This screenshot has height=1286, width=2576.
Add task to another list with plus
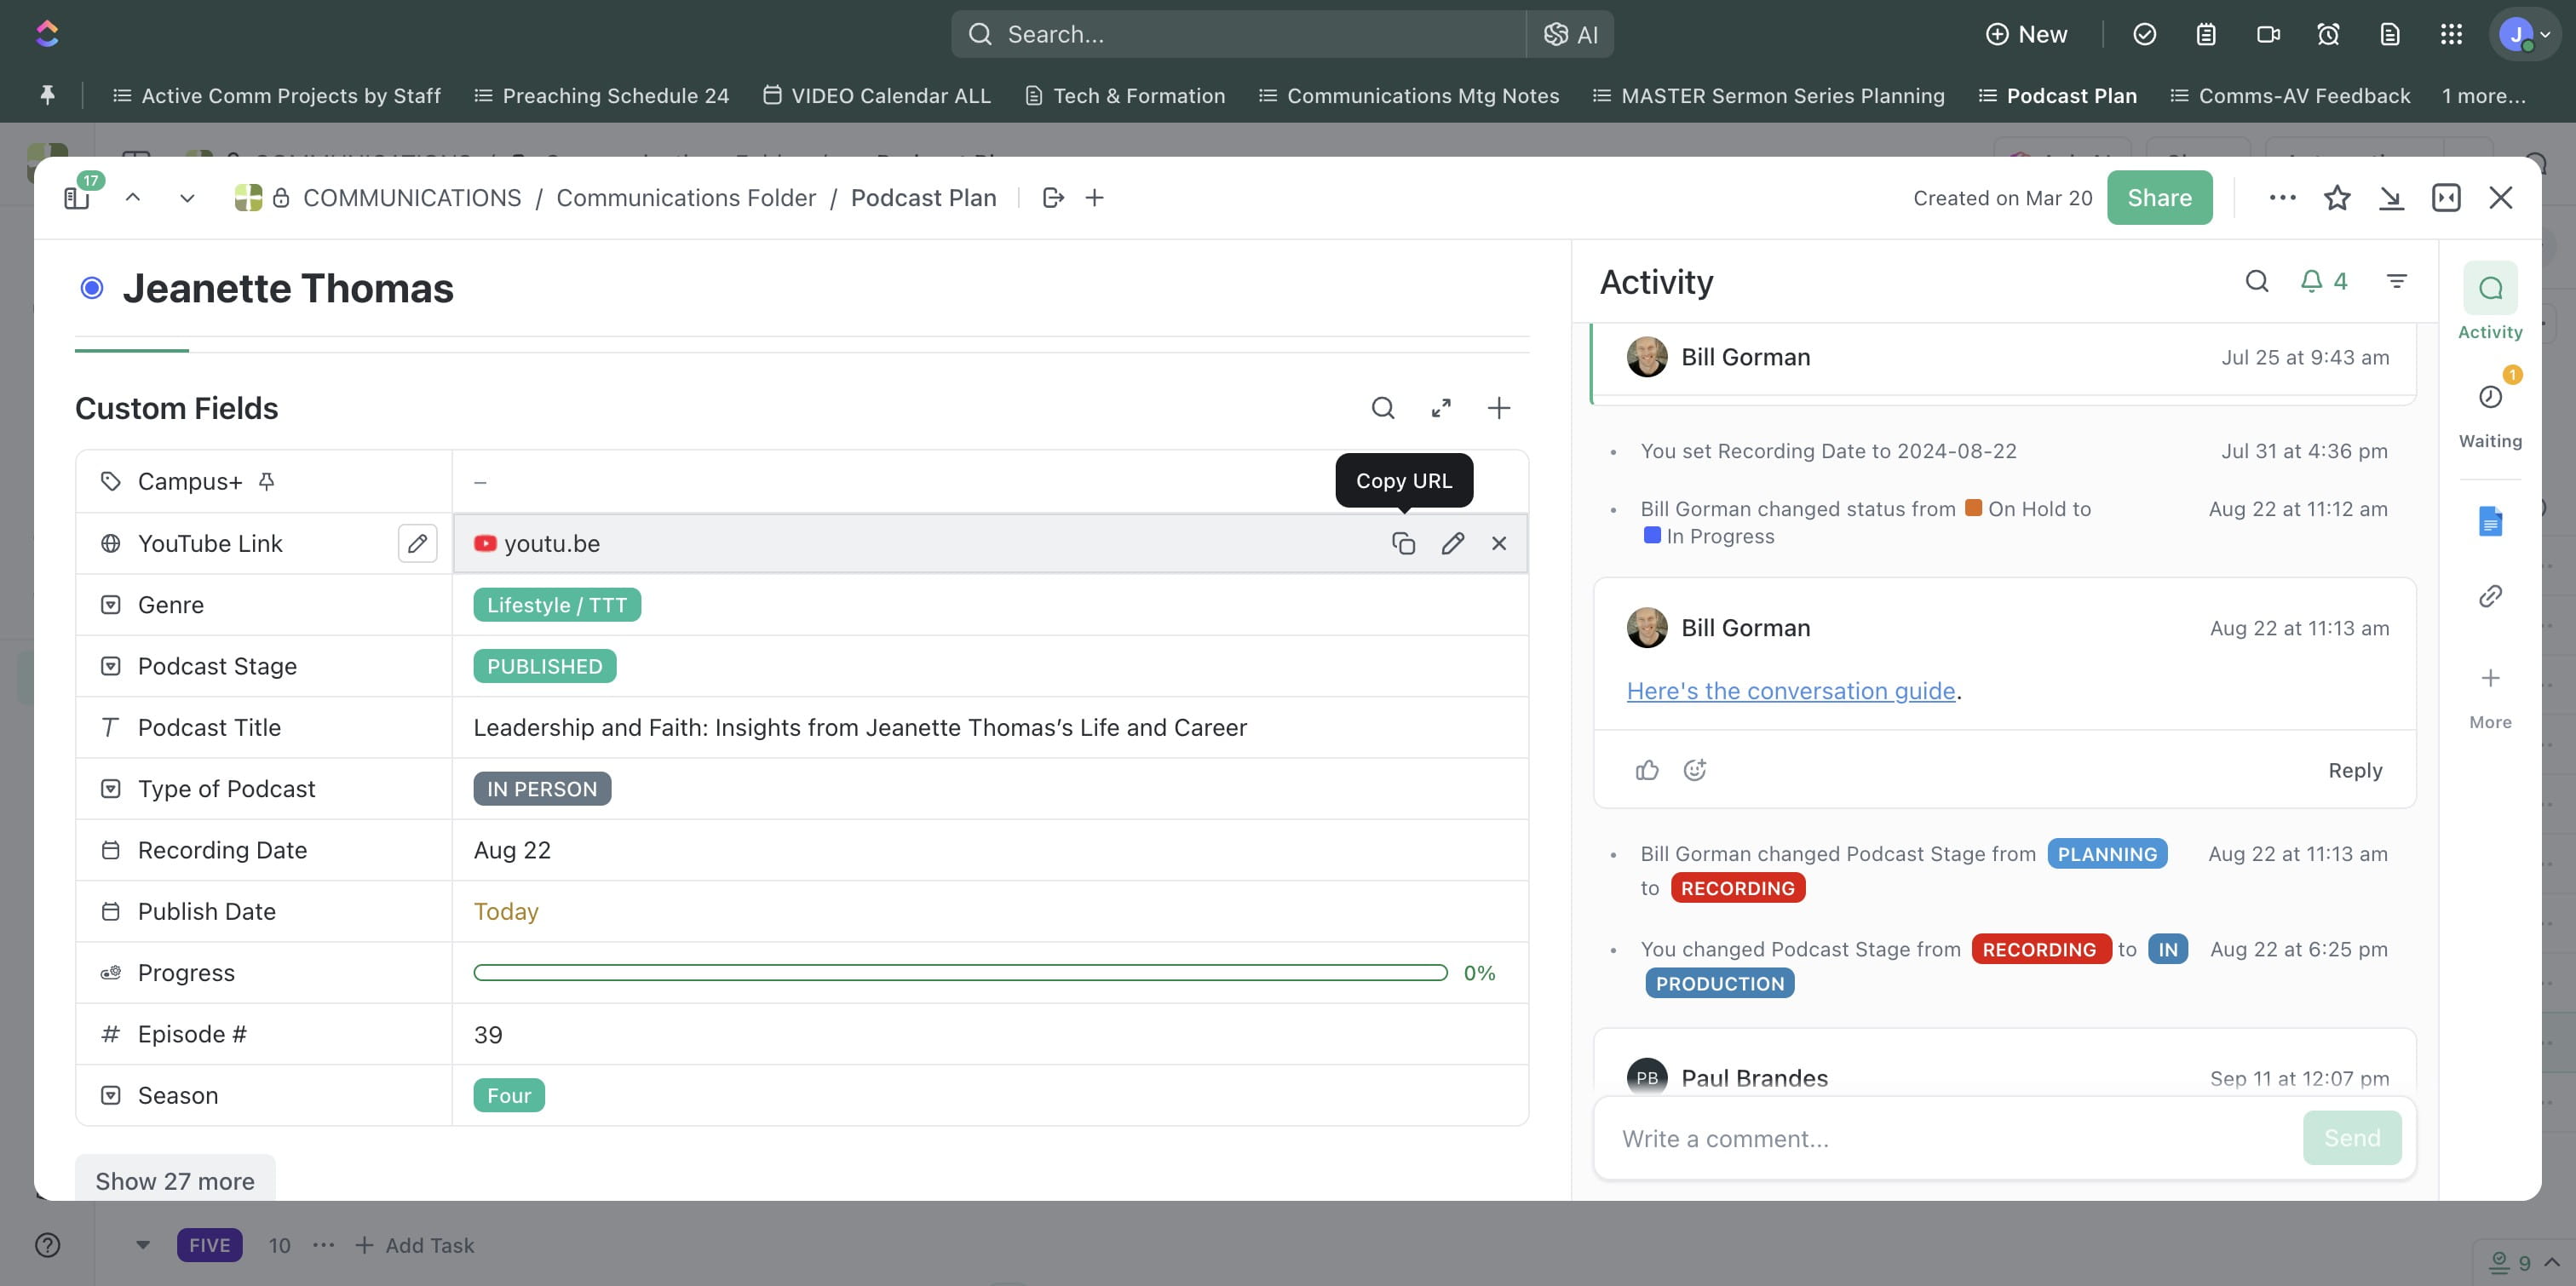coord(1094,197)
